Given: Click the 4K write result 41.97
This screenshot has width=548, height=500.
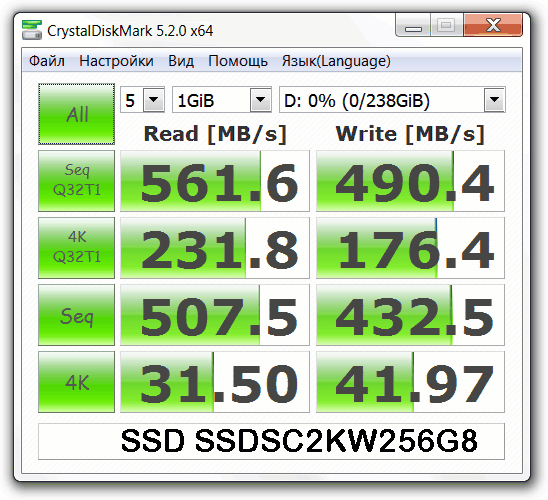Looking at the screenshot, I should pos(410,382).
